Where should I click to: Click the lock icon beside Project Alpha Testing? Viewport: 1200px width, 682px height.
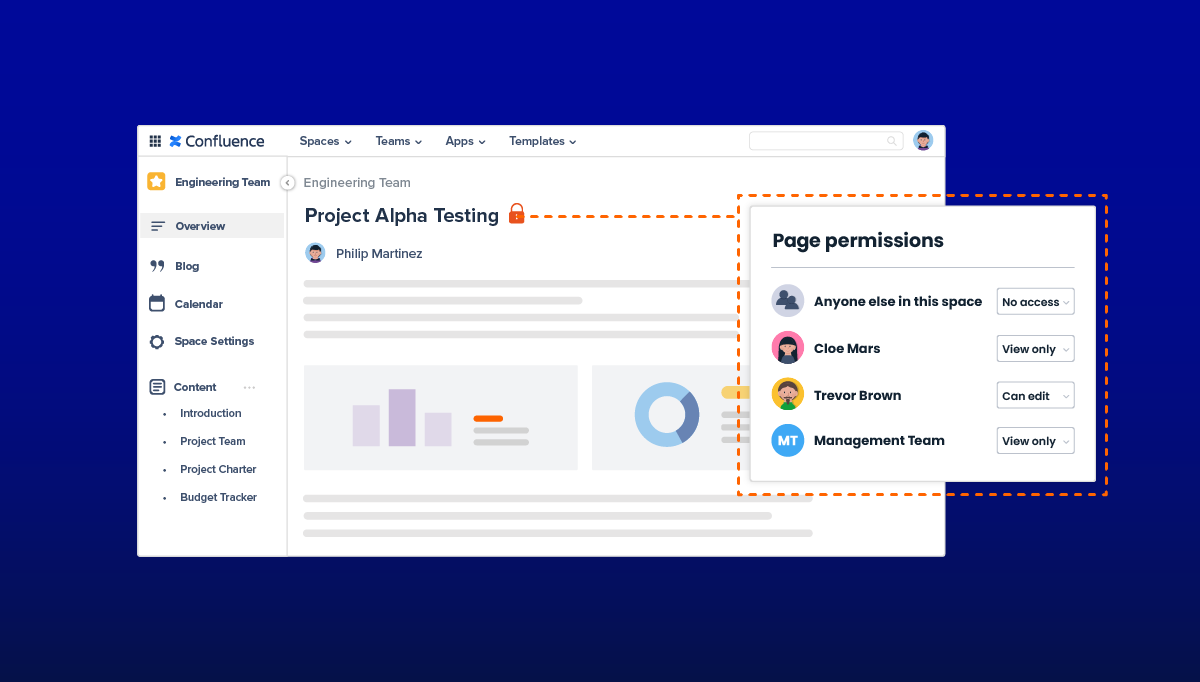pos(517,214)
